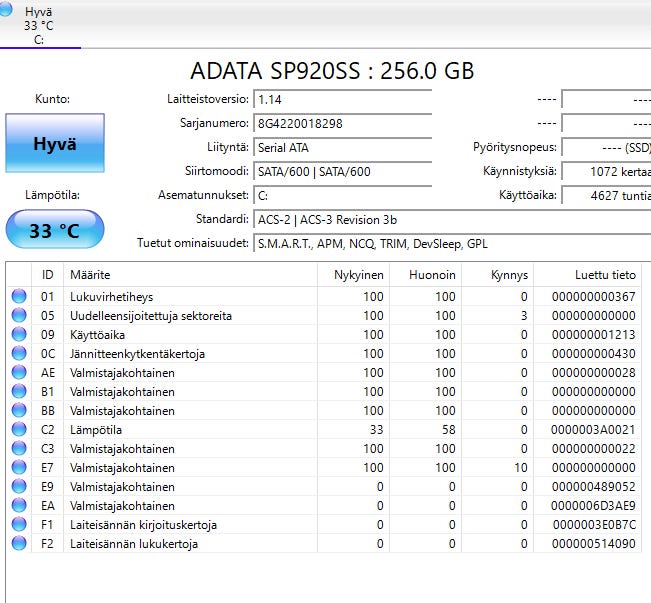Click the Siirtomoodi SATA/600 field
Viewport: 651px width, 603px height.
click(x=342, y=172)
